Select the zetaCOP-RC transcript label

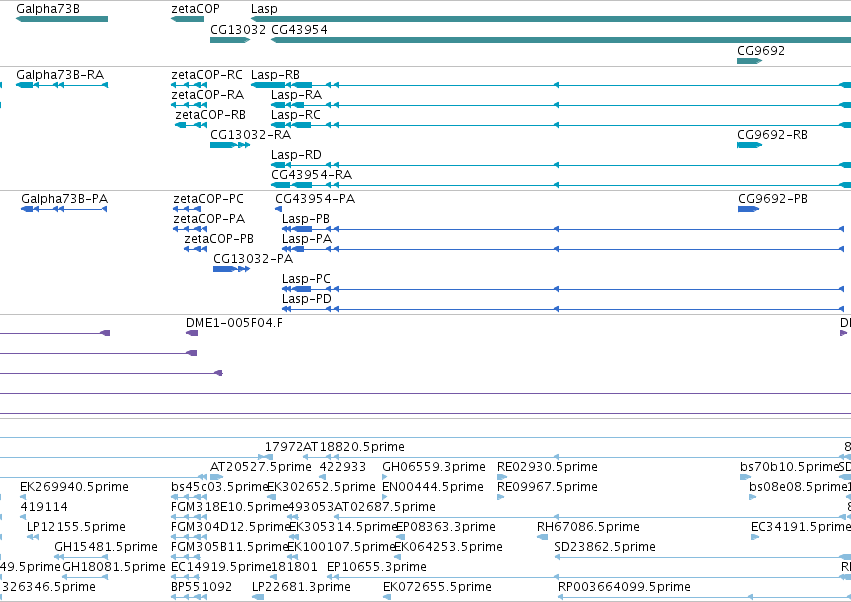(207, 75)
